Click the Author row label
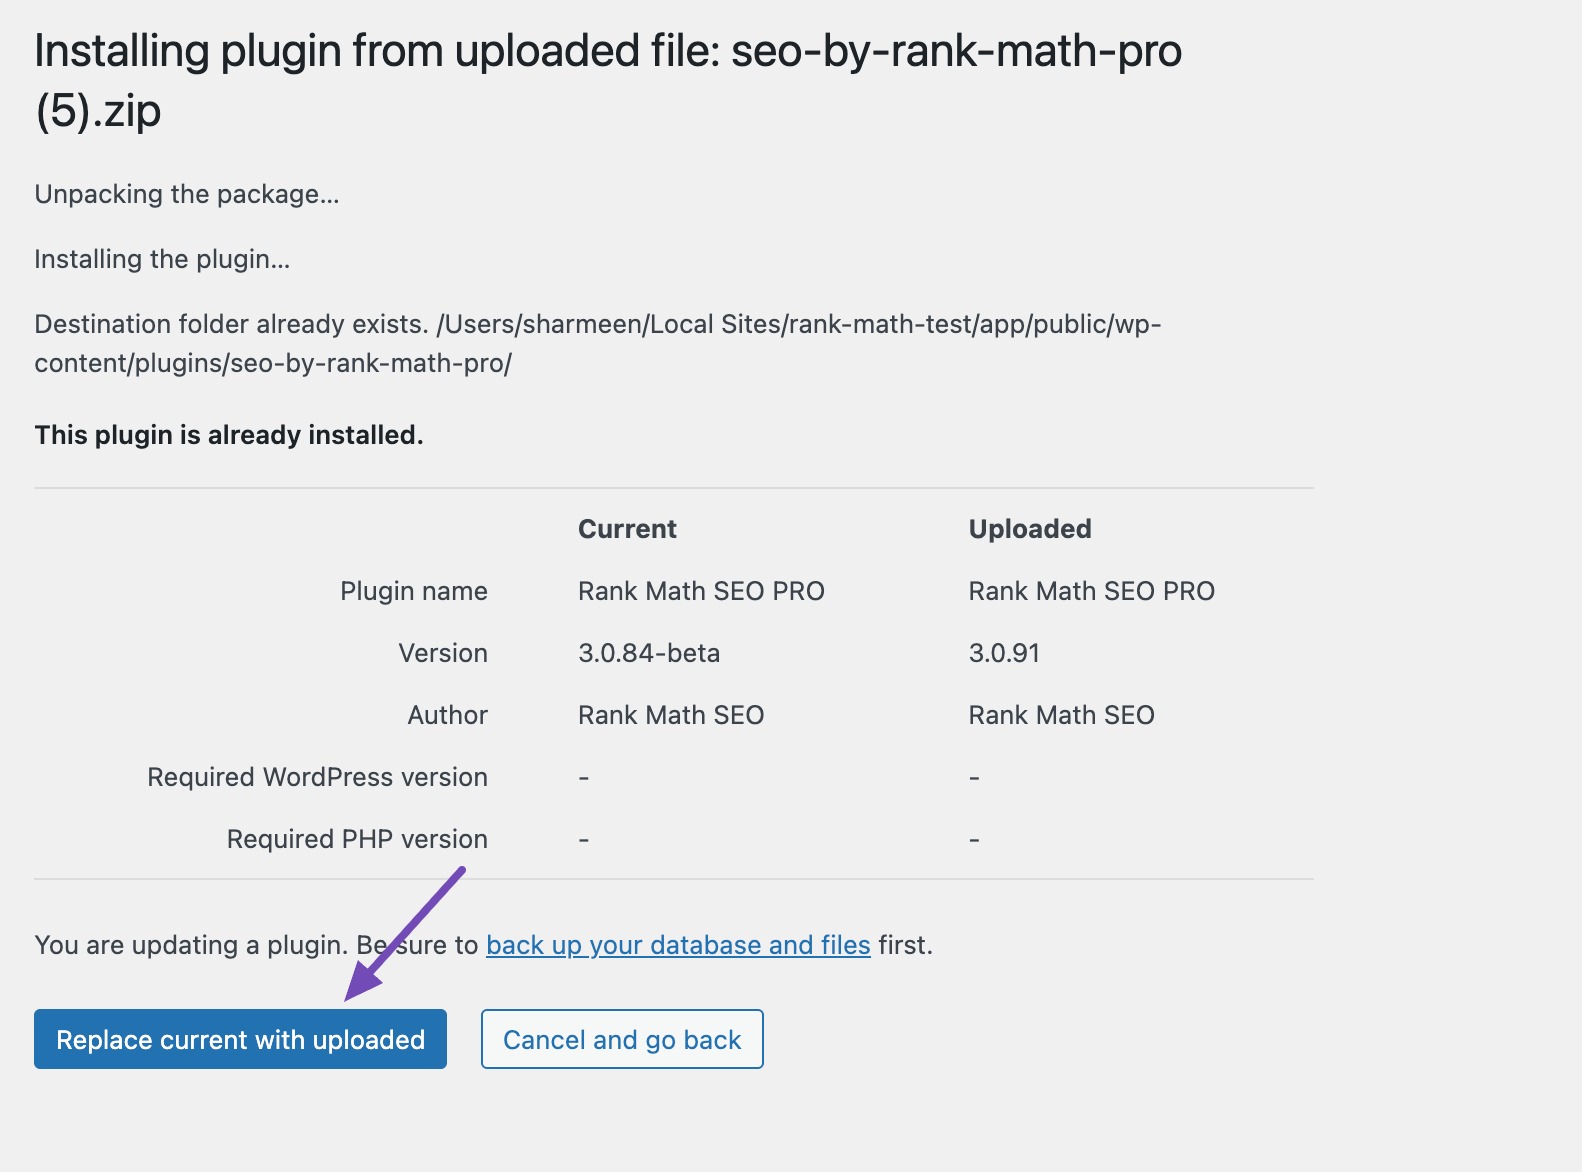The height and width of the screenshot is (1172, 1582). 448,715
